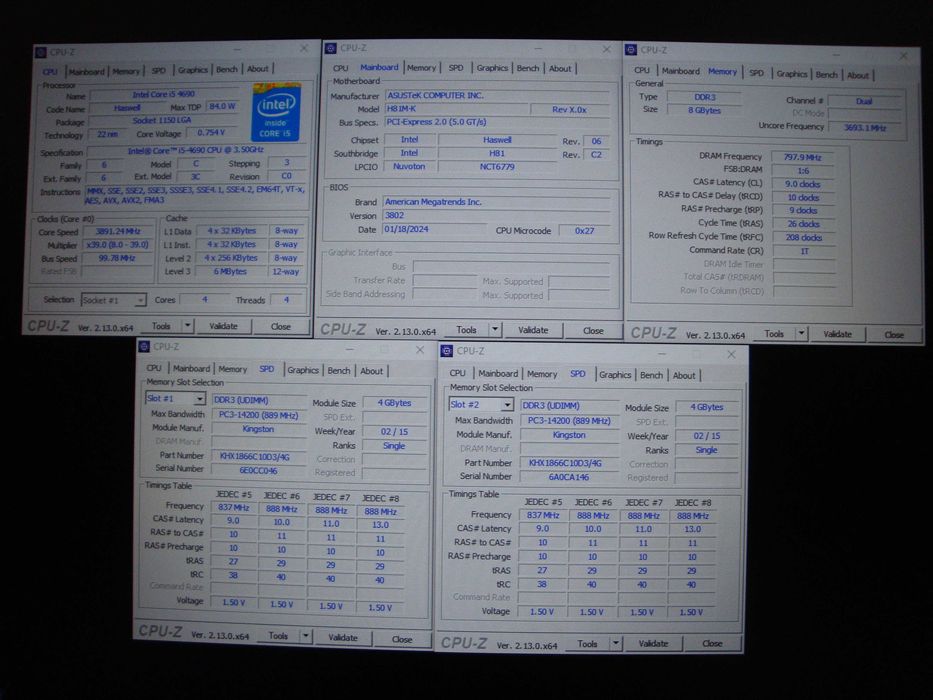Click the CPU-Z icon in the Slot #2 SPD window title bar

[447, 351]
